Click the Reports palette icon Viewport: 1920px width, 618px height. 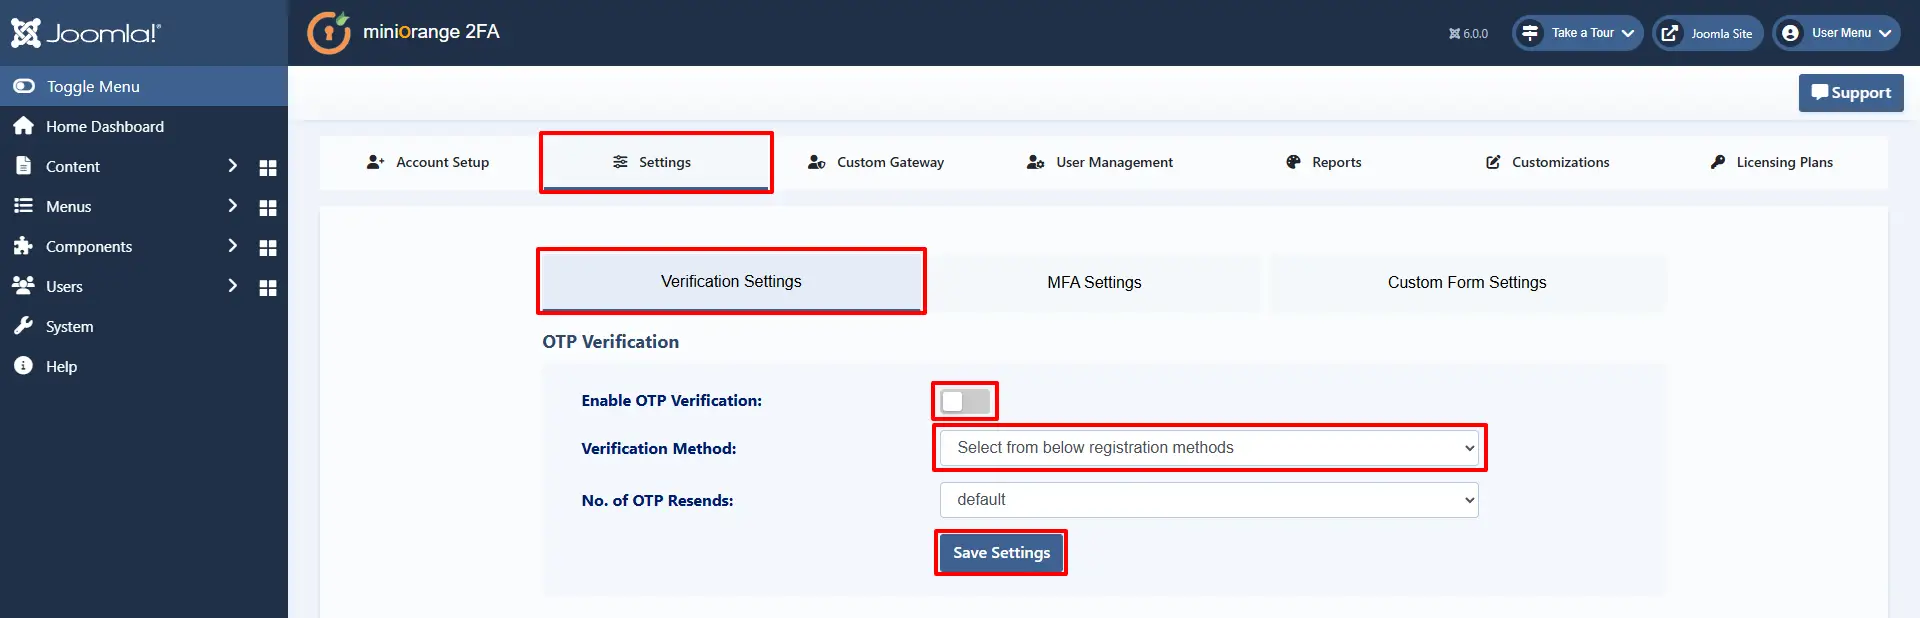click(1294, 162)
